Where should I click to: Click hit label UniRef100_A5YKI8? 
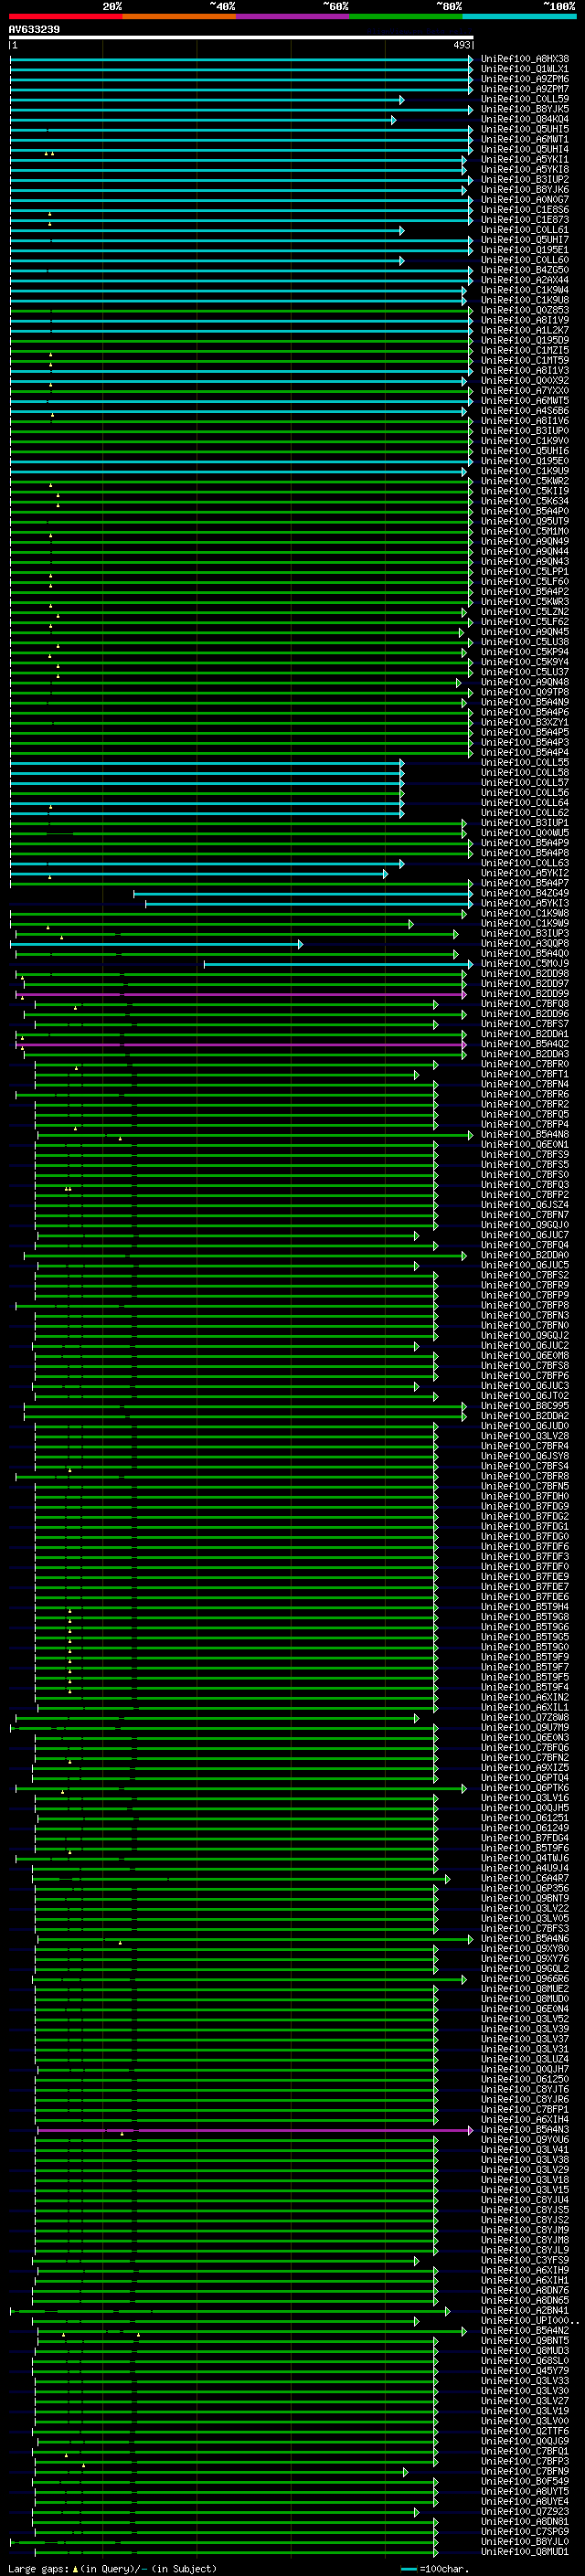click(524, 169)
